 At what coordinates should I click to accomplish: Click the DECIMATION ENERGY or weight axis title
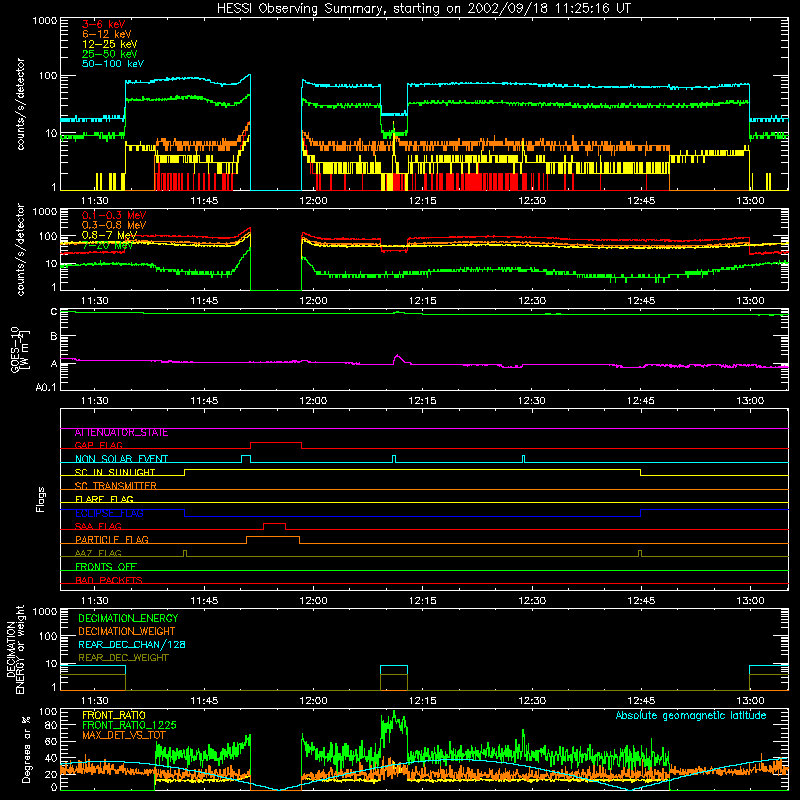point(15,649)
